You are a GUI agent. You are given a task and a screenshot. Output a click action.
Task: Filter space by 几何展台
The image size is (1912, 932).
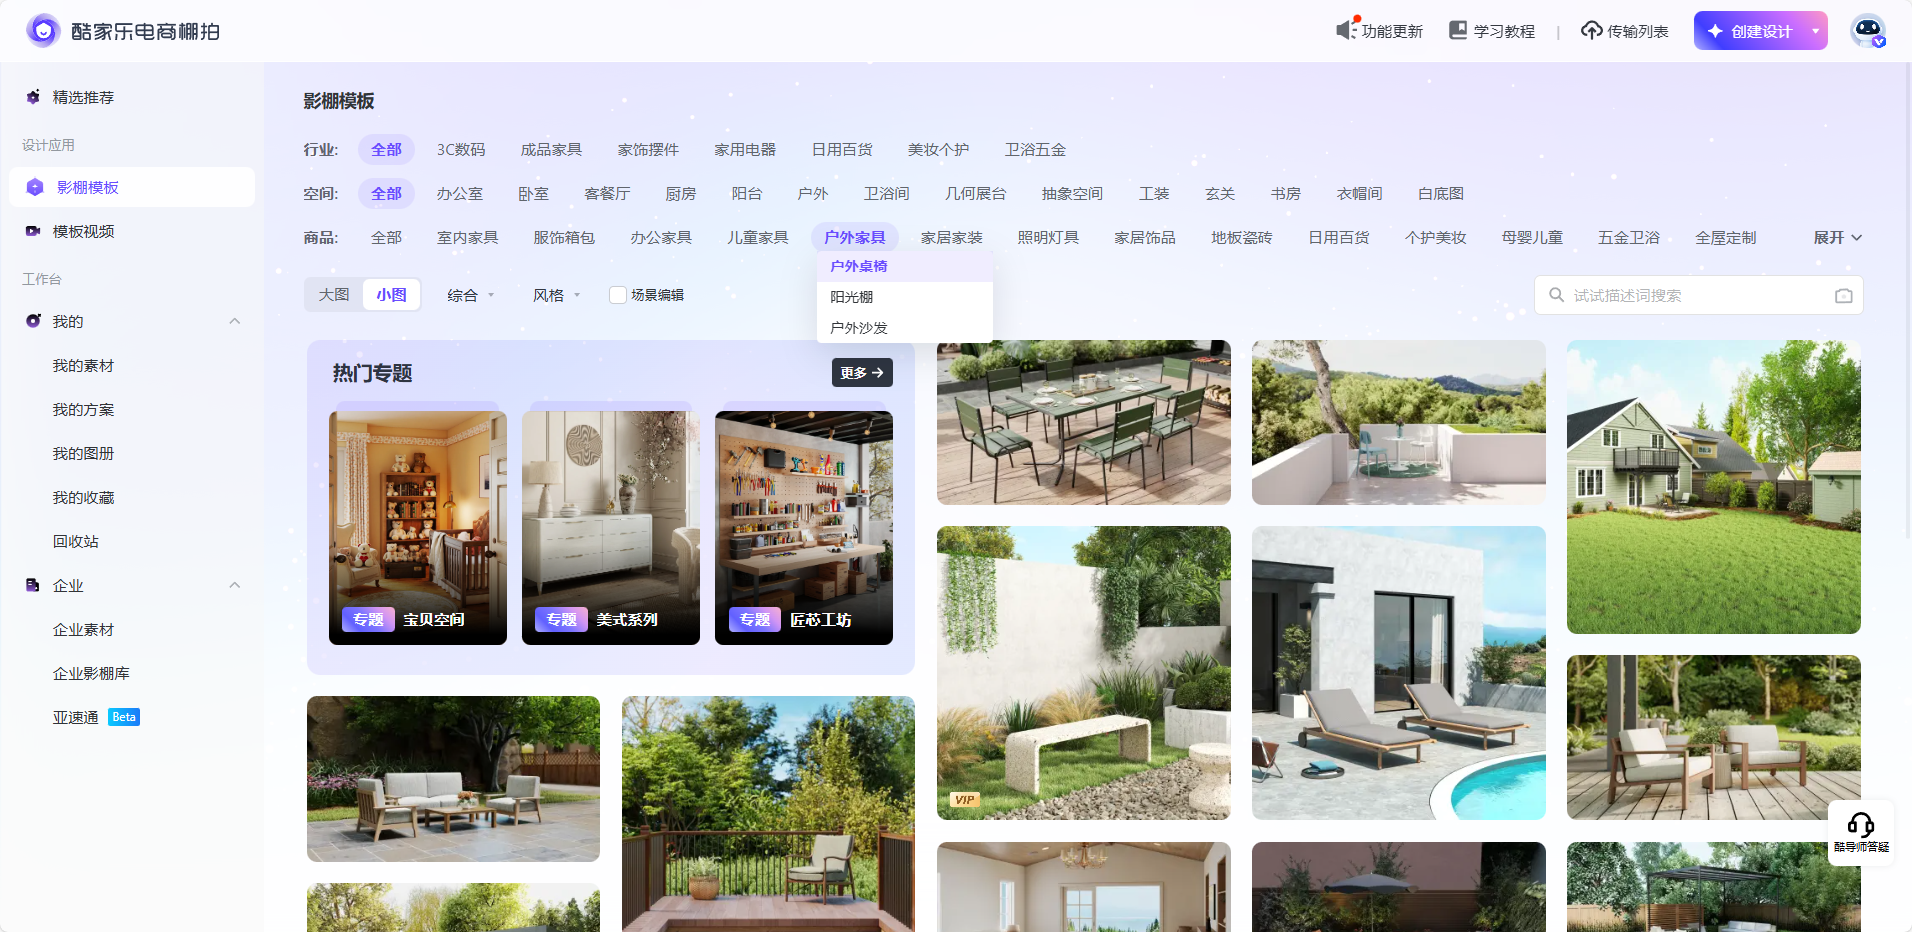pyautogui.click(x=975, y=194)
